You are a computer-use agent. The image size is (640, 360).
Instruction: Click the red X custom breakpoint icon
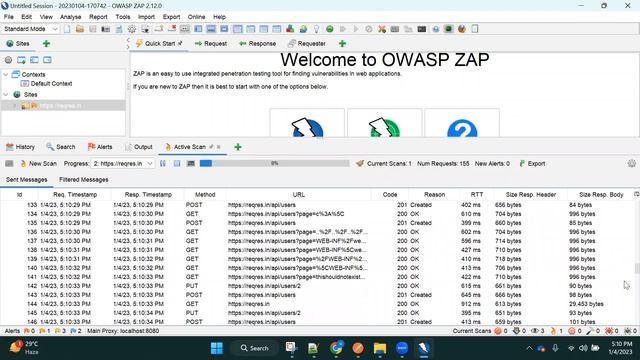(382, 29)
